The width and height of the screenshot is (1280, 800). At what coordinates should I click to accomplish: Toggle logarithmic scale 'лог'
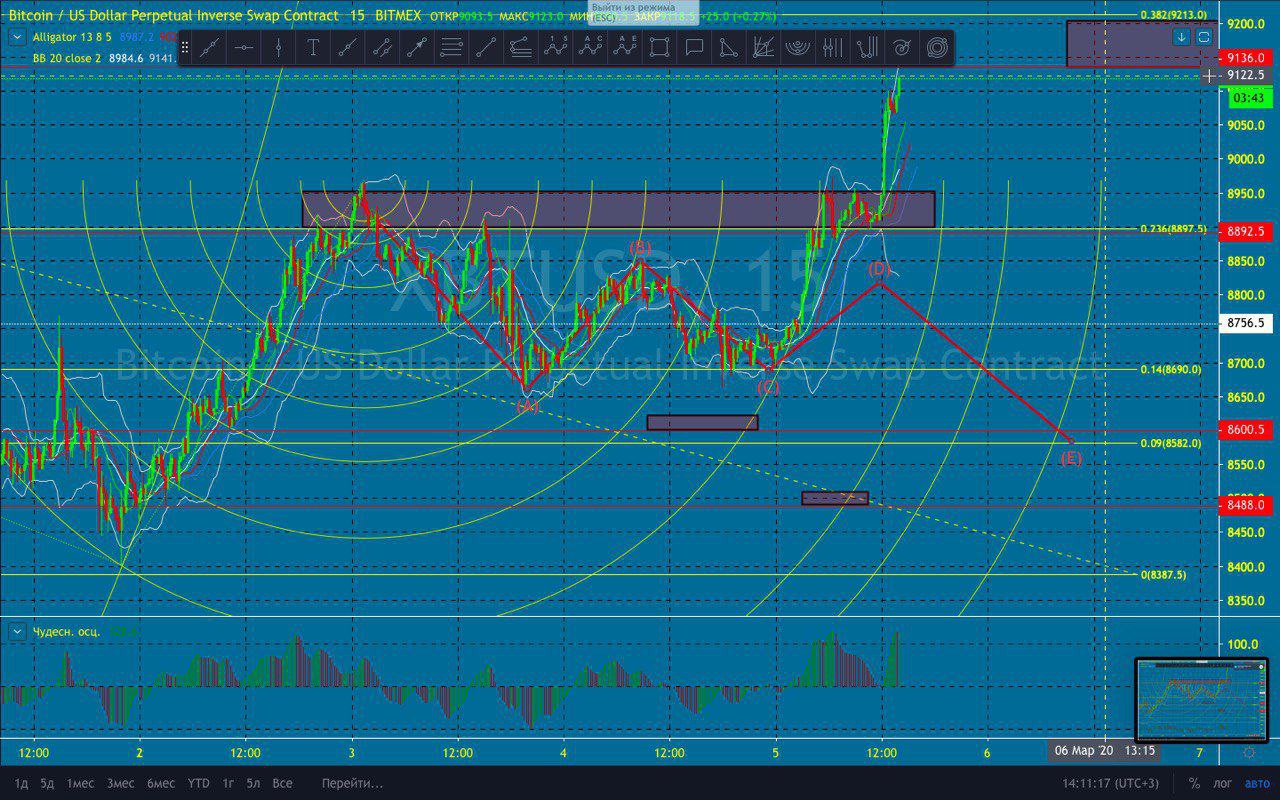[x=1222, y=783]
